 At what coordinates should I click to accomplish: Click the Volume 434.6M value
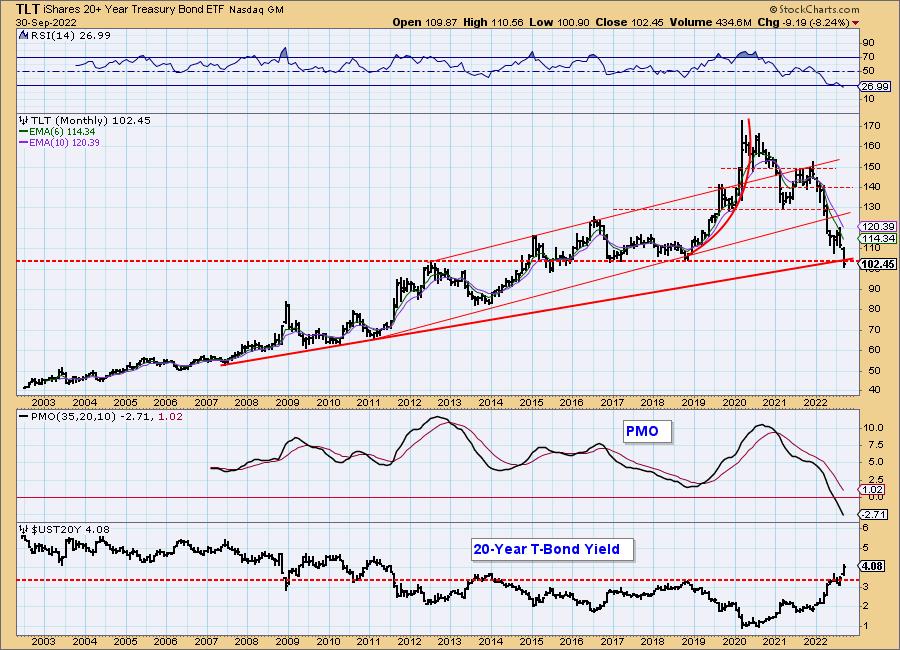coord(710,22)
